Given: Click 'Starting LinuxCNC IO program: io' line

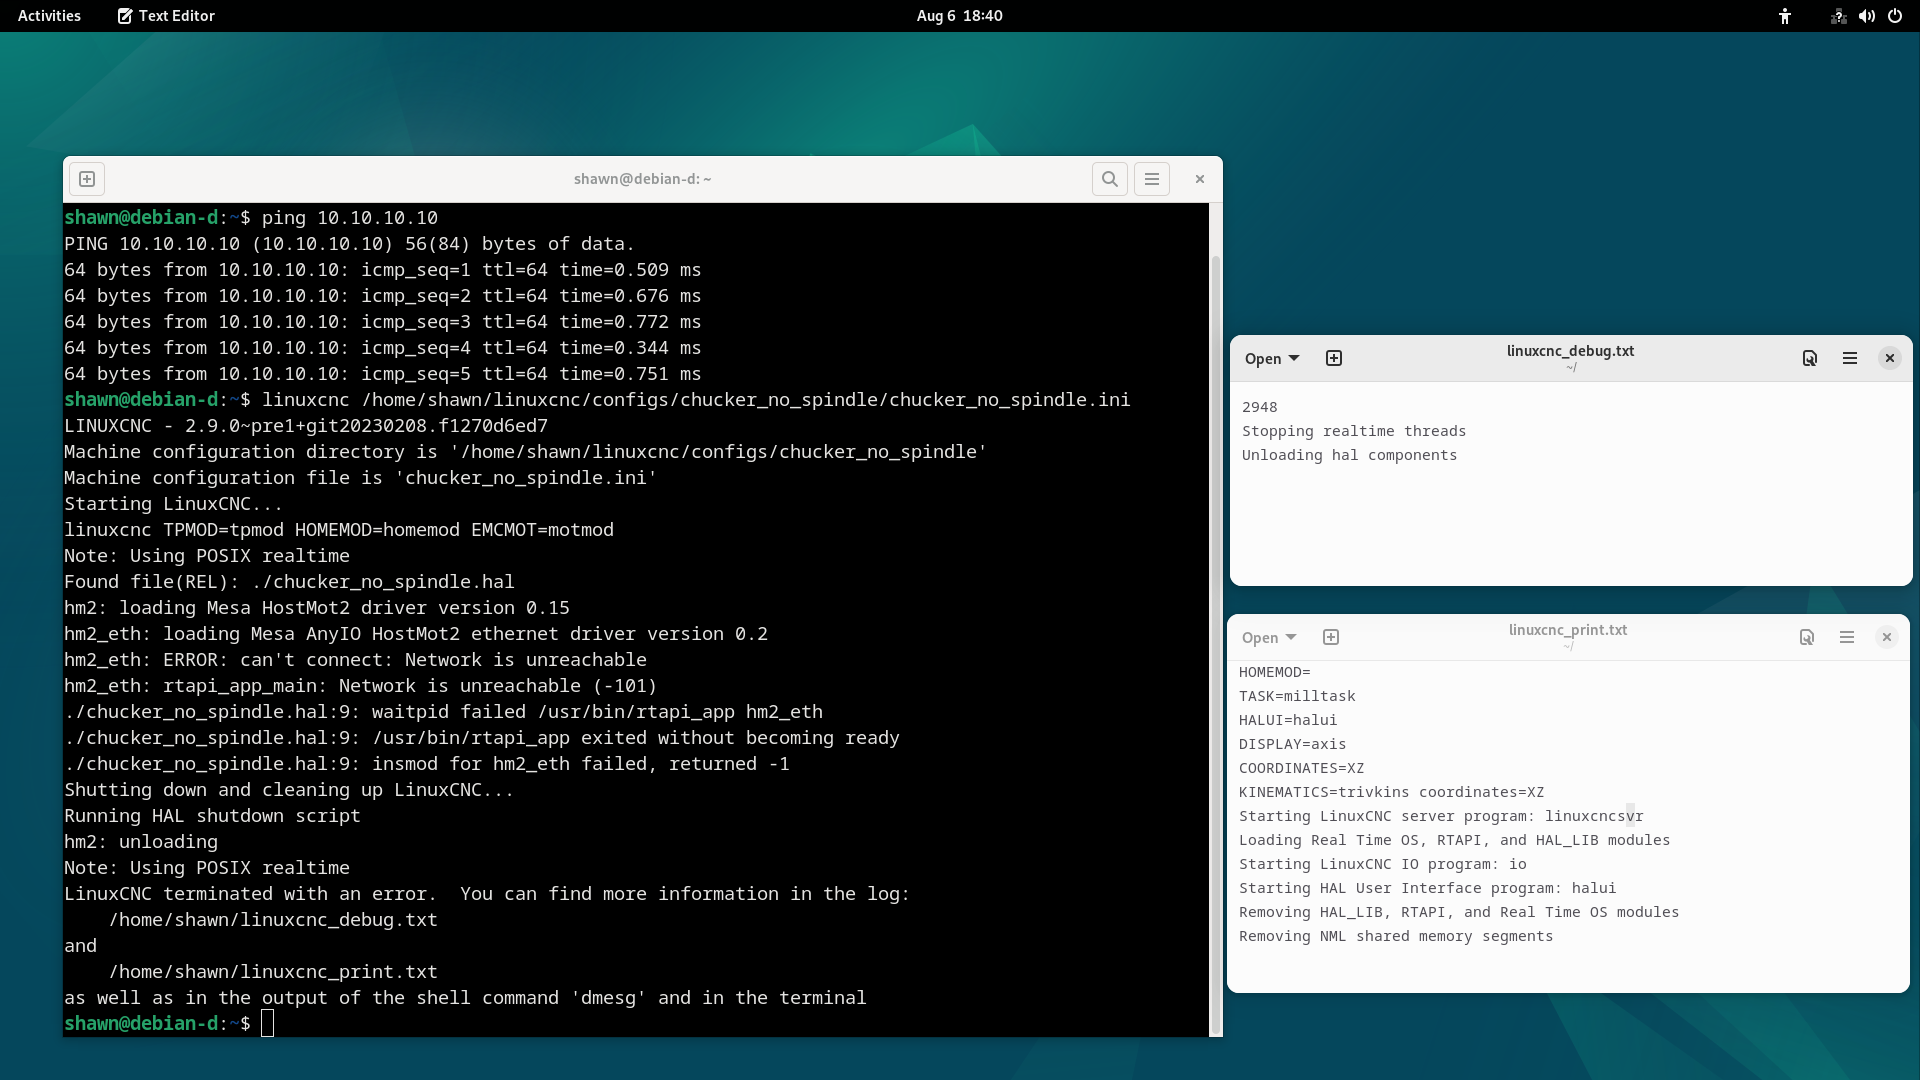Looking at the screenshot, I should (x=1382, y=864).
